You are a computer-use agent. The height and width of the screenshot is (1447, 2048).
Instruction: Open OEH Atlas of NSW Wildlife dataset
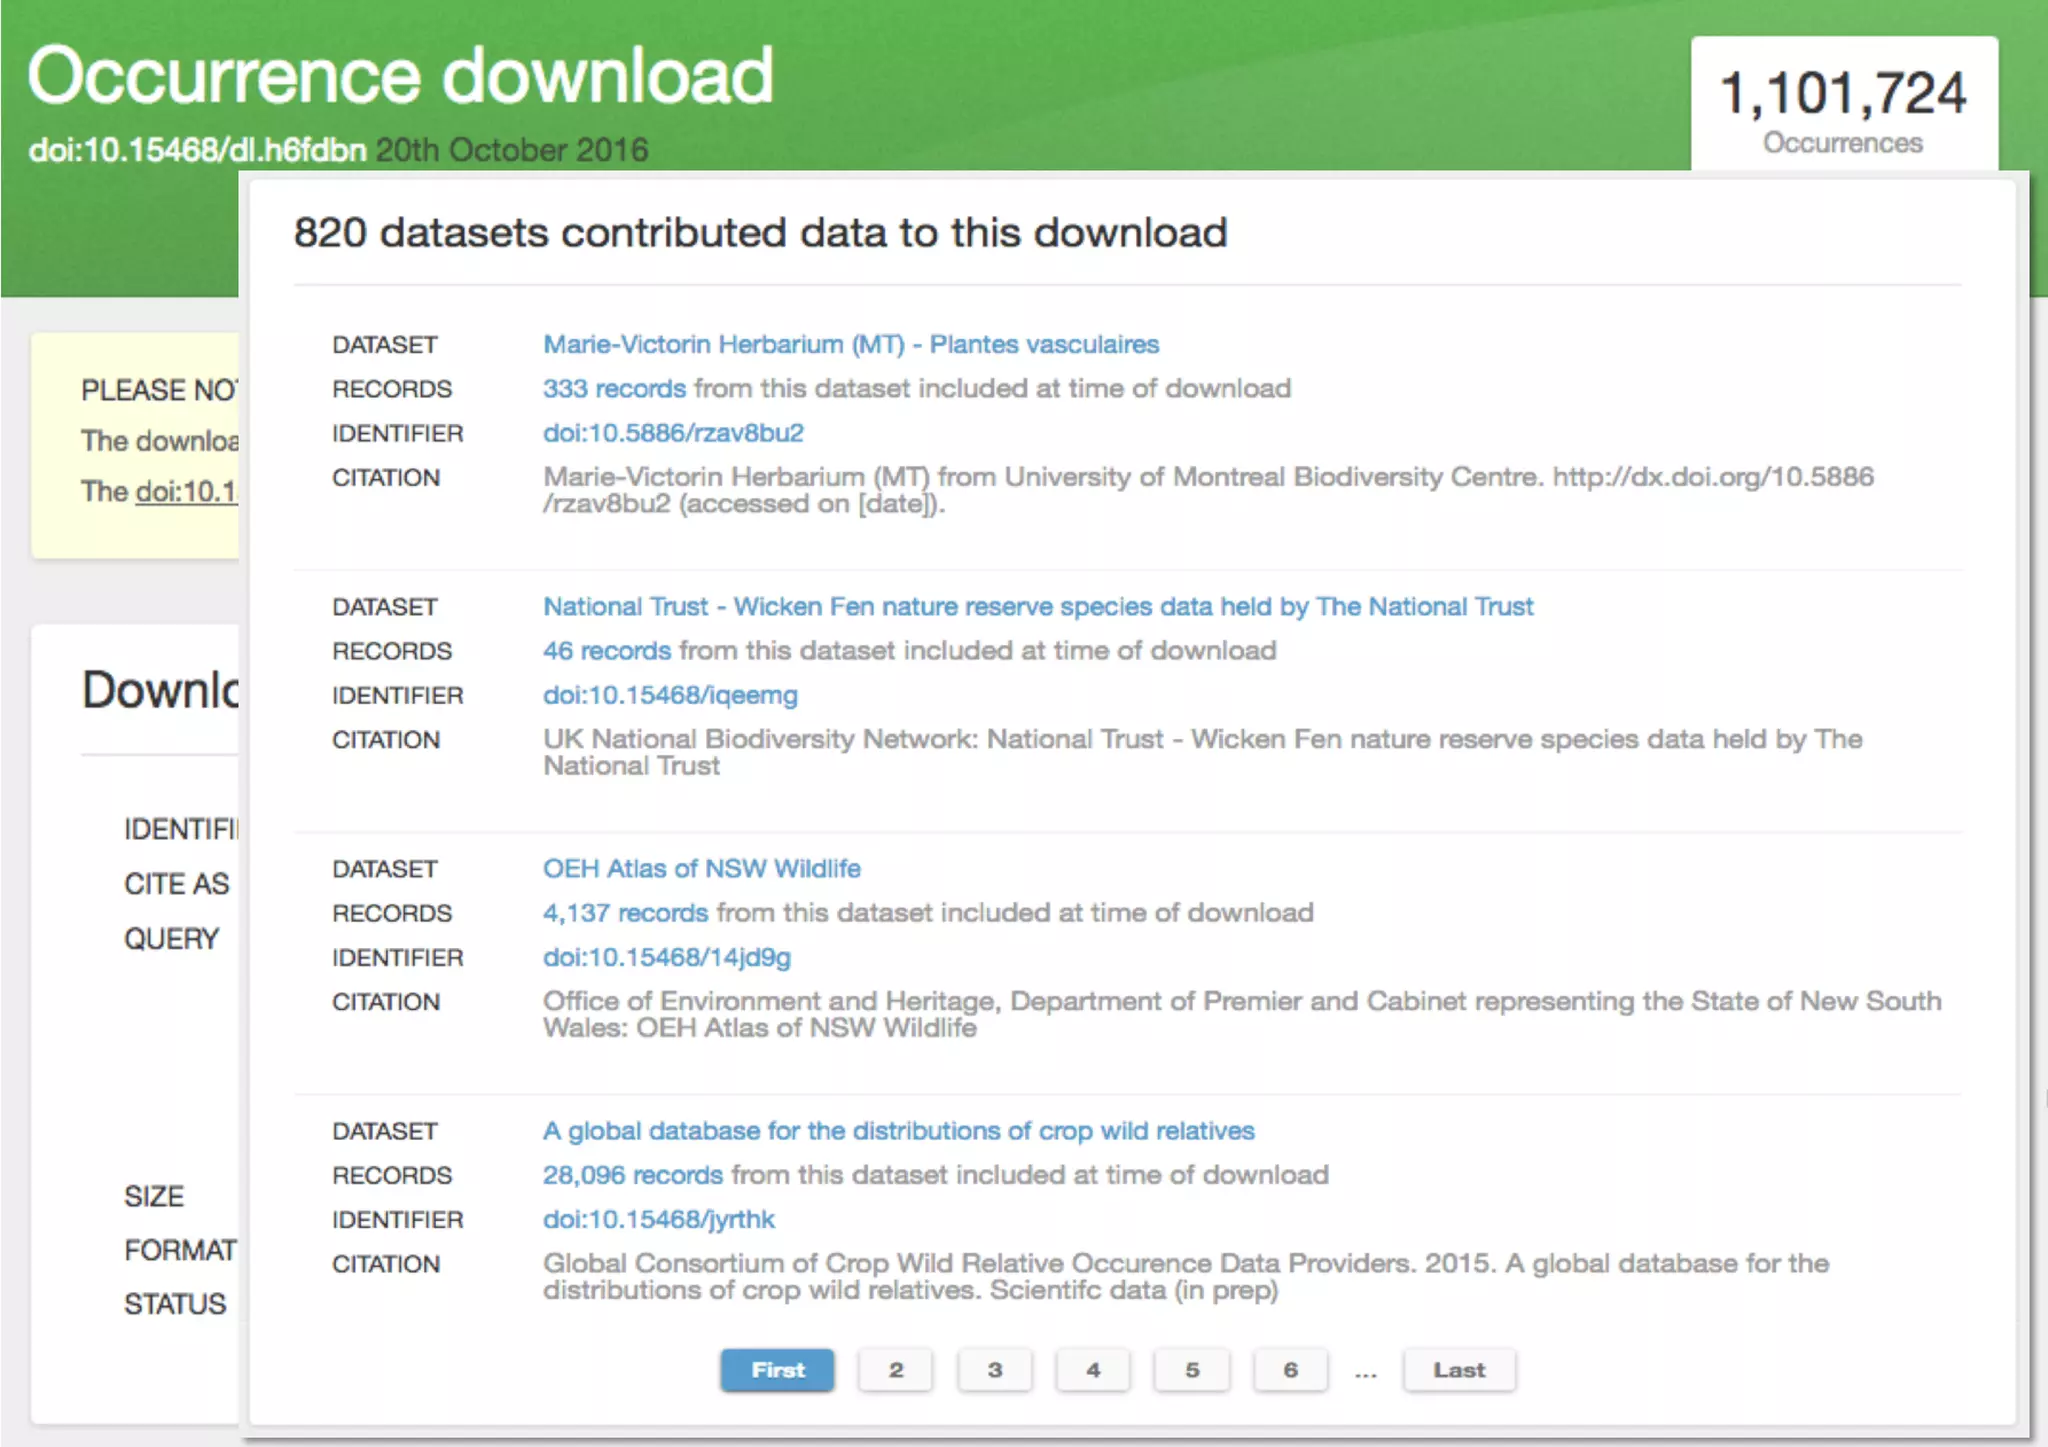pyautogui.click(x=701, y=868)
